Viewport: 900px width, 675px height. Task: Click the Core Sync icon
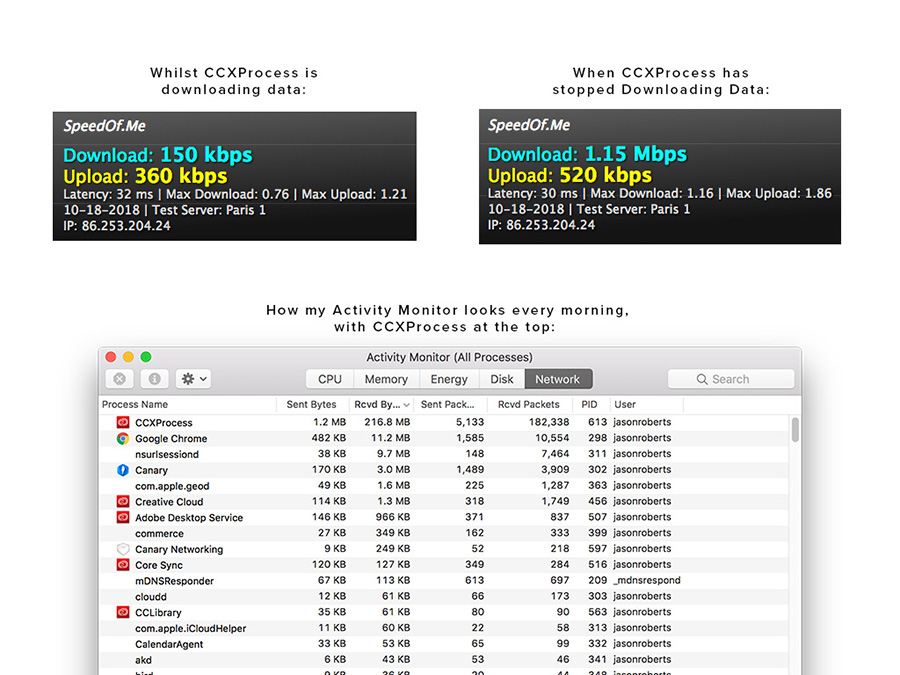pyautogui.click(x=123, y=565)
